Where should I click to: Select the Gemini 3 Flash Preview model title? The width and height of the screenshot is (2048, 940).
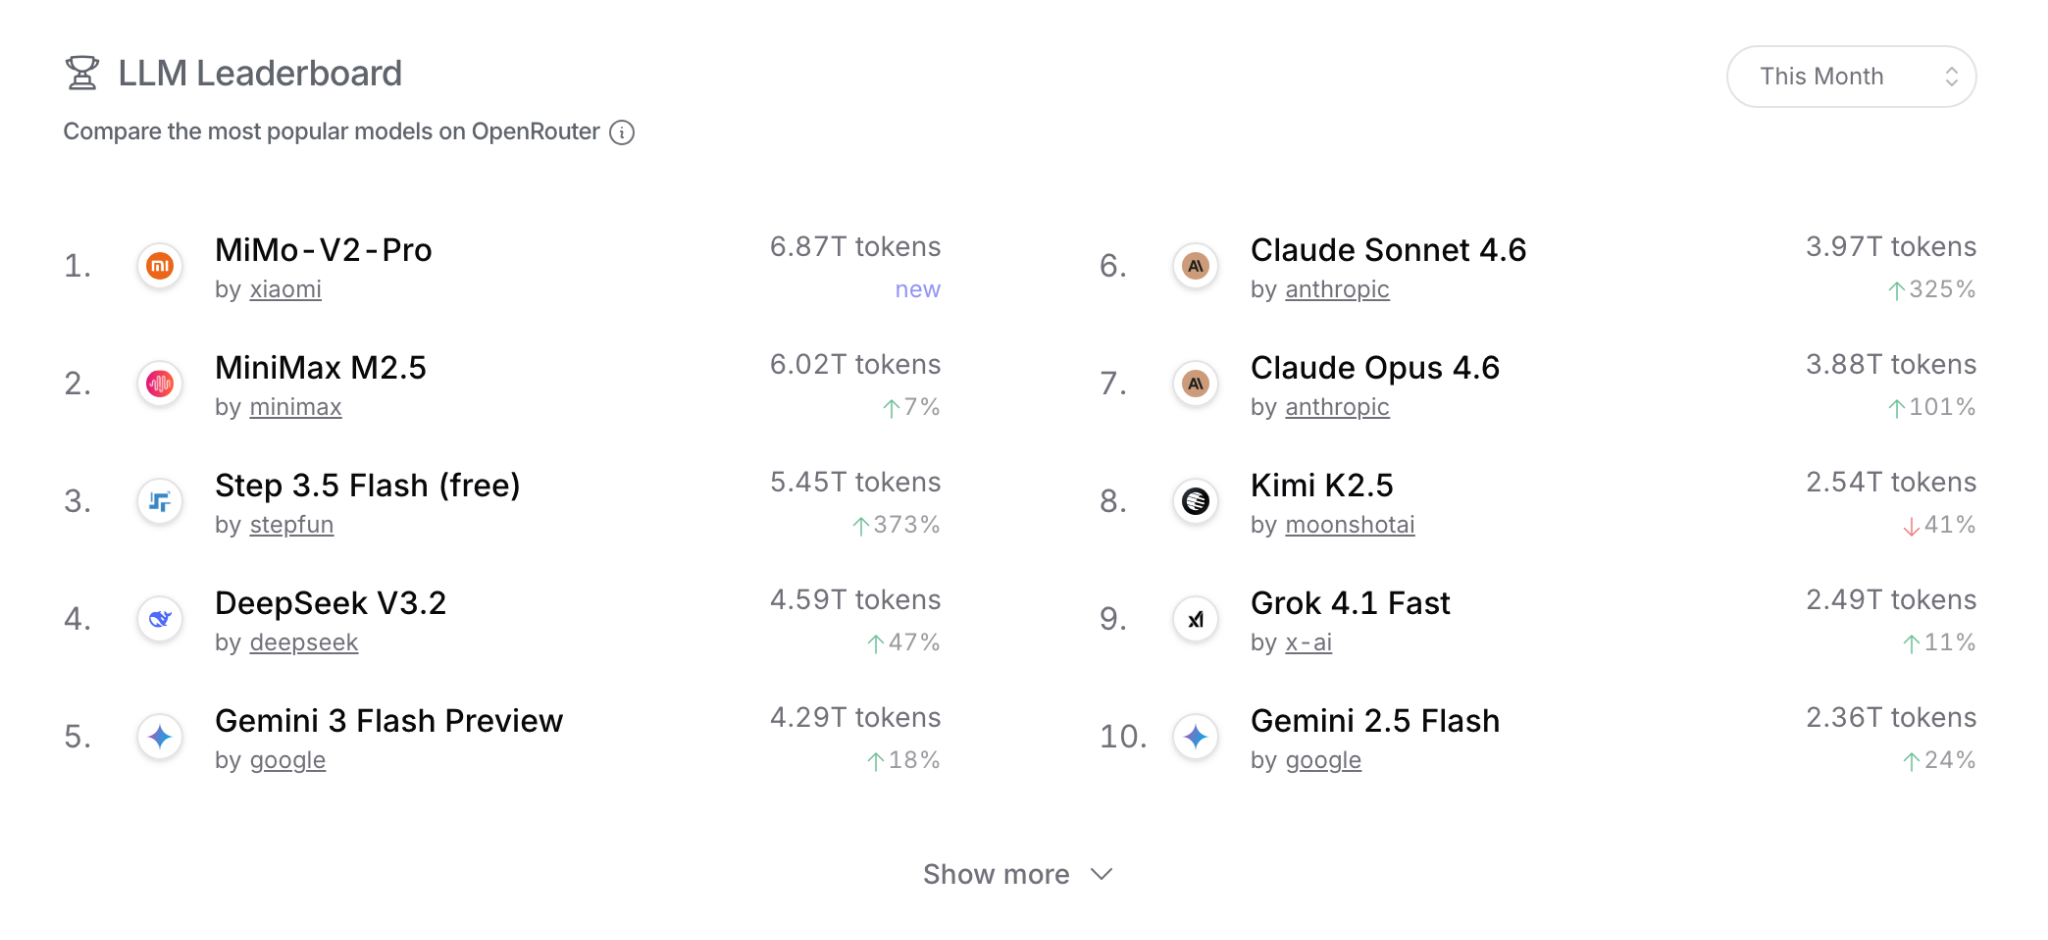click(x=389, y=721)
